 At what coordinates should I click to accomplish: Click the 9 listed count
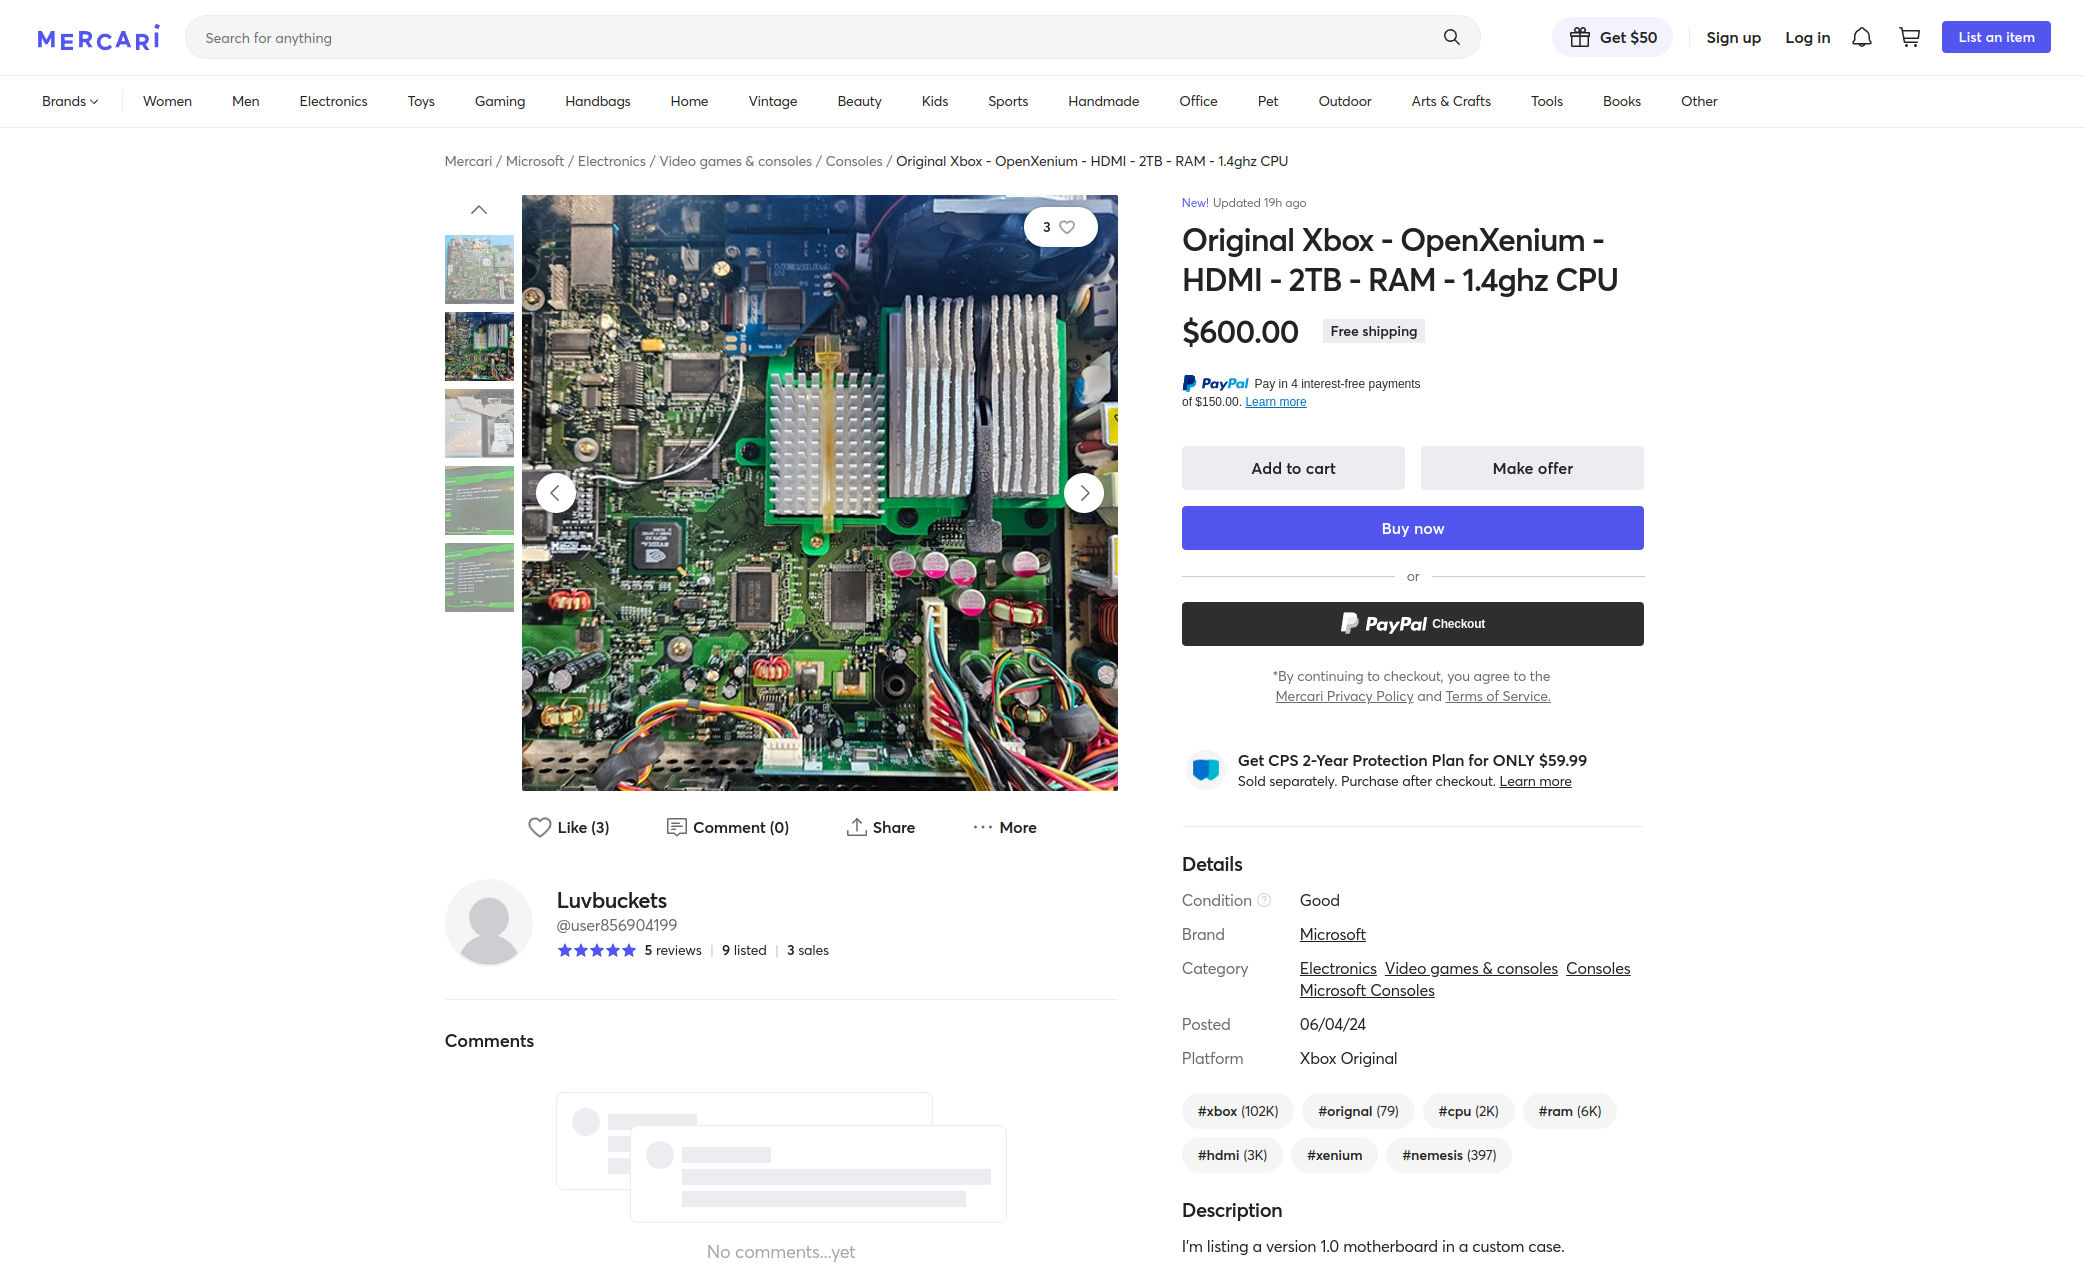point(744,950)
